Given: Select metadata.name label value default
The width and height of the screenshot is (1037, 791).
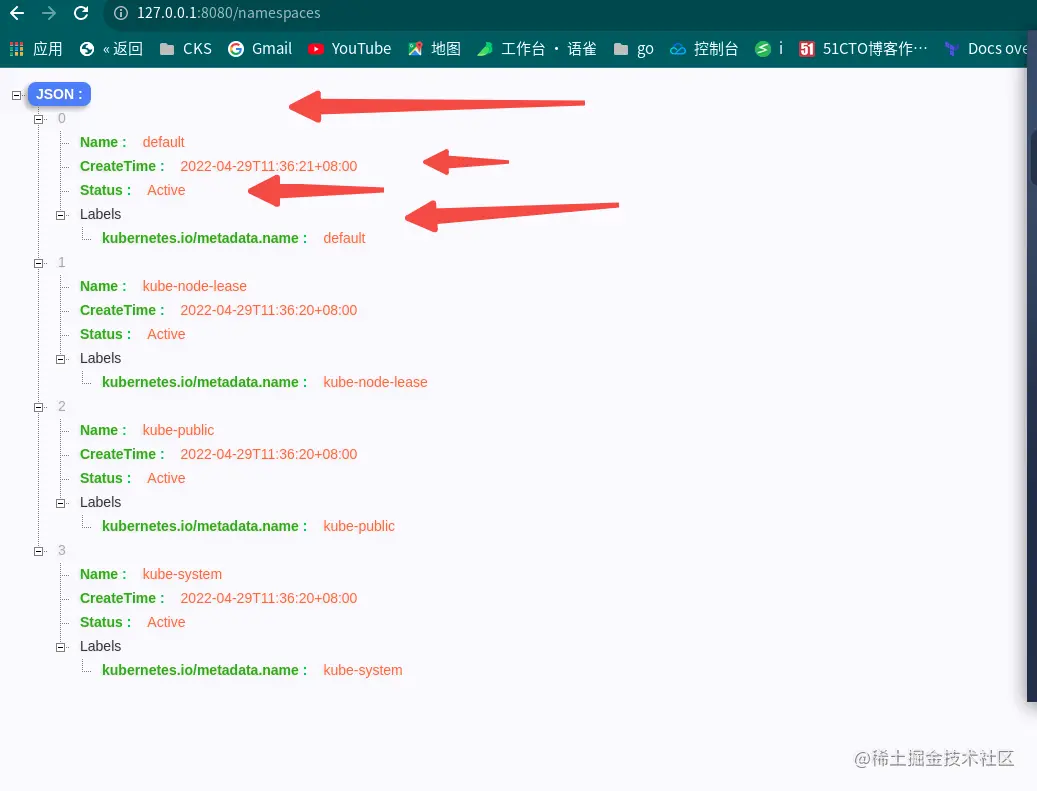Looking at the screenshot, I should (344, 238).
